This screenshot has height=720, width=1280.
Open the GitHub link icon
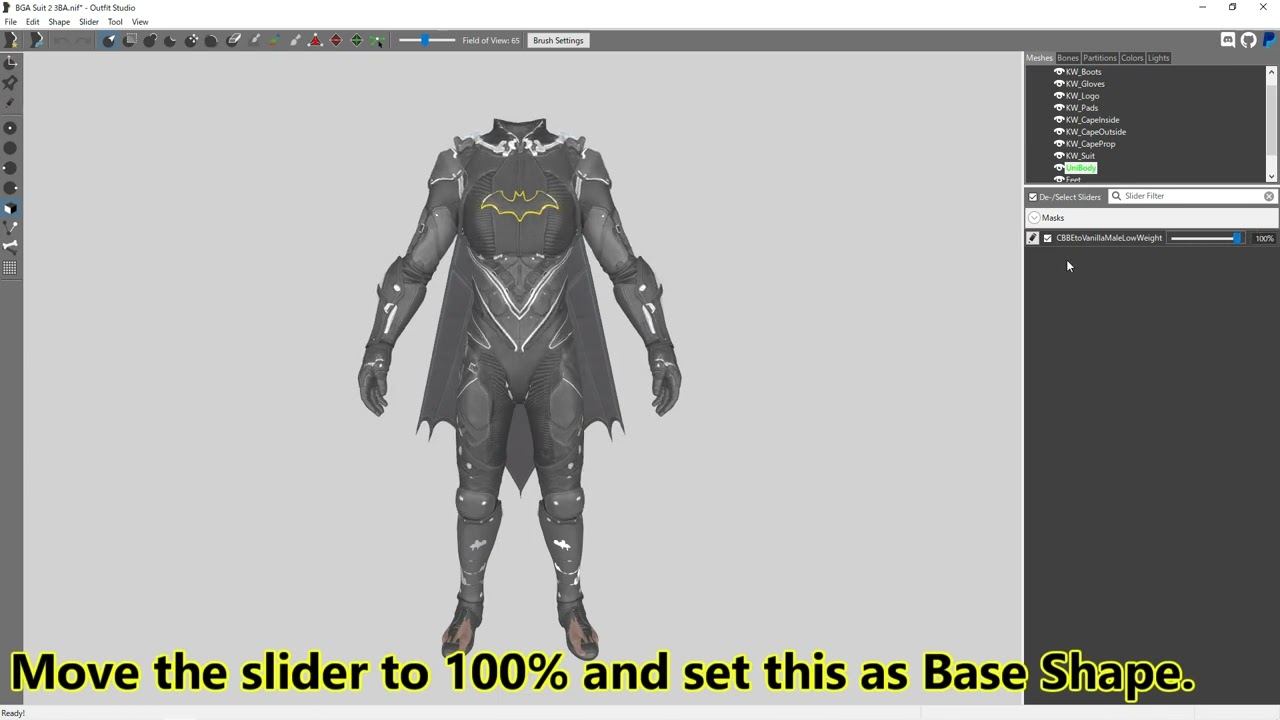tap(1248, 40)
